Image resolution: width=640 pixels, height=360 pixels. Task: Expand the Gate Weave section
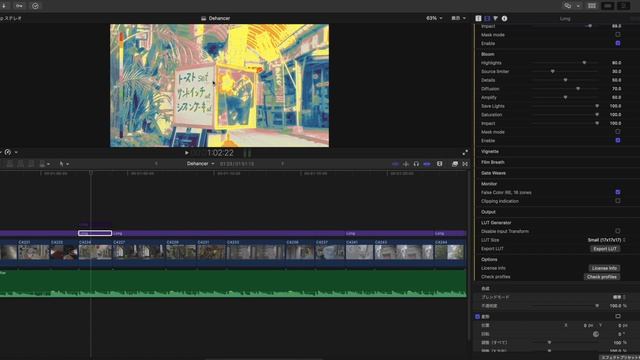coord(493,173)
